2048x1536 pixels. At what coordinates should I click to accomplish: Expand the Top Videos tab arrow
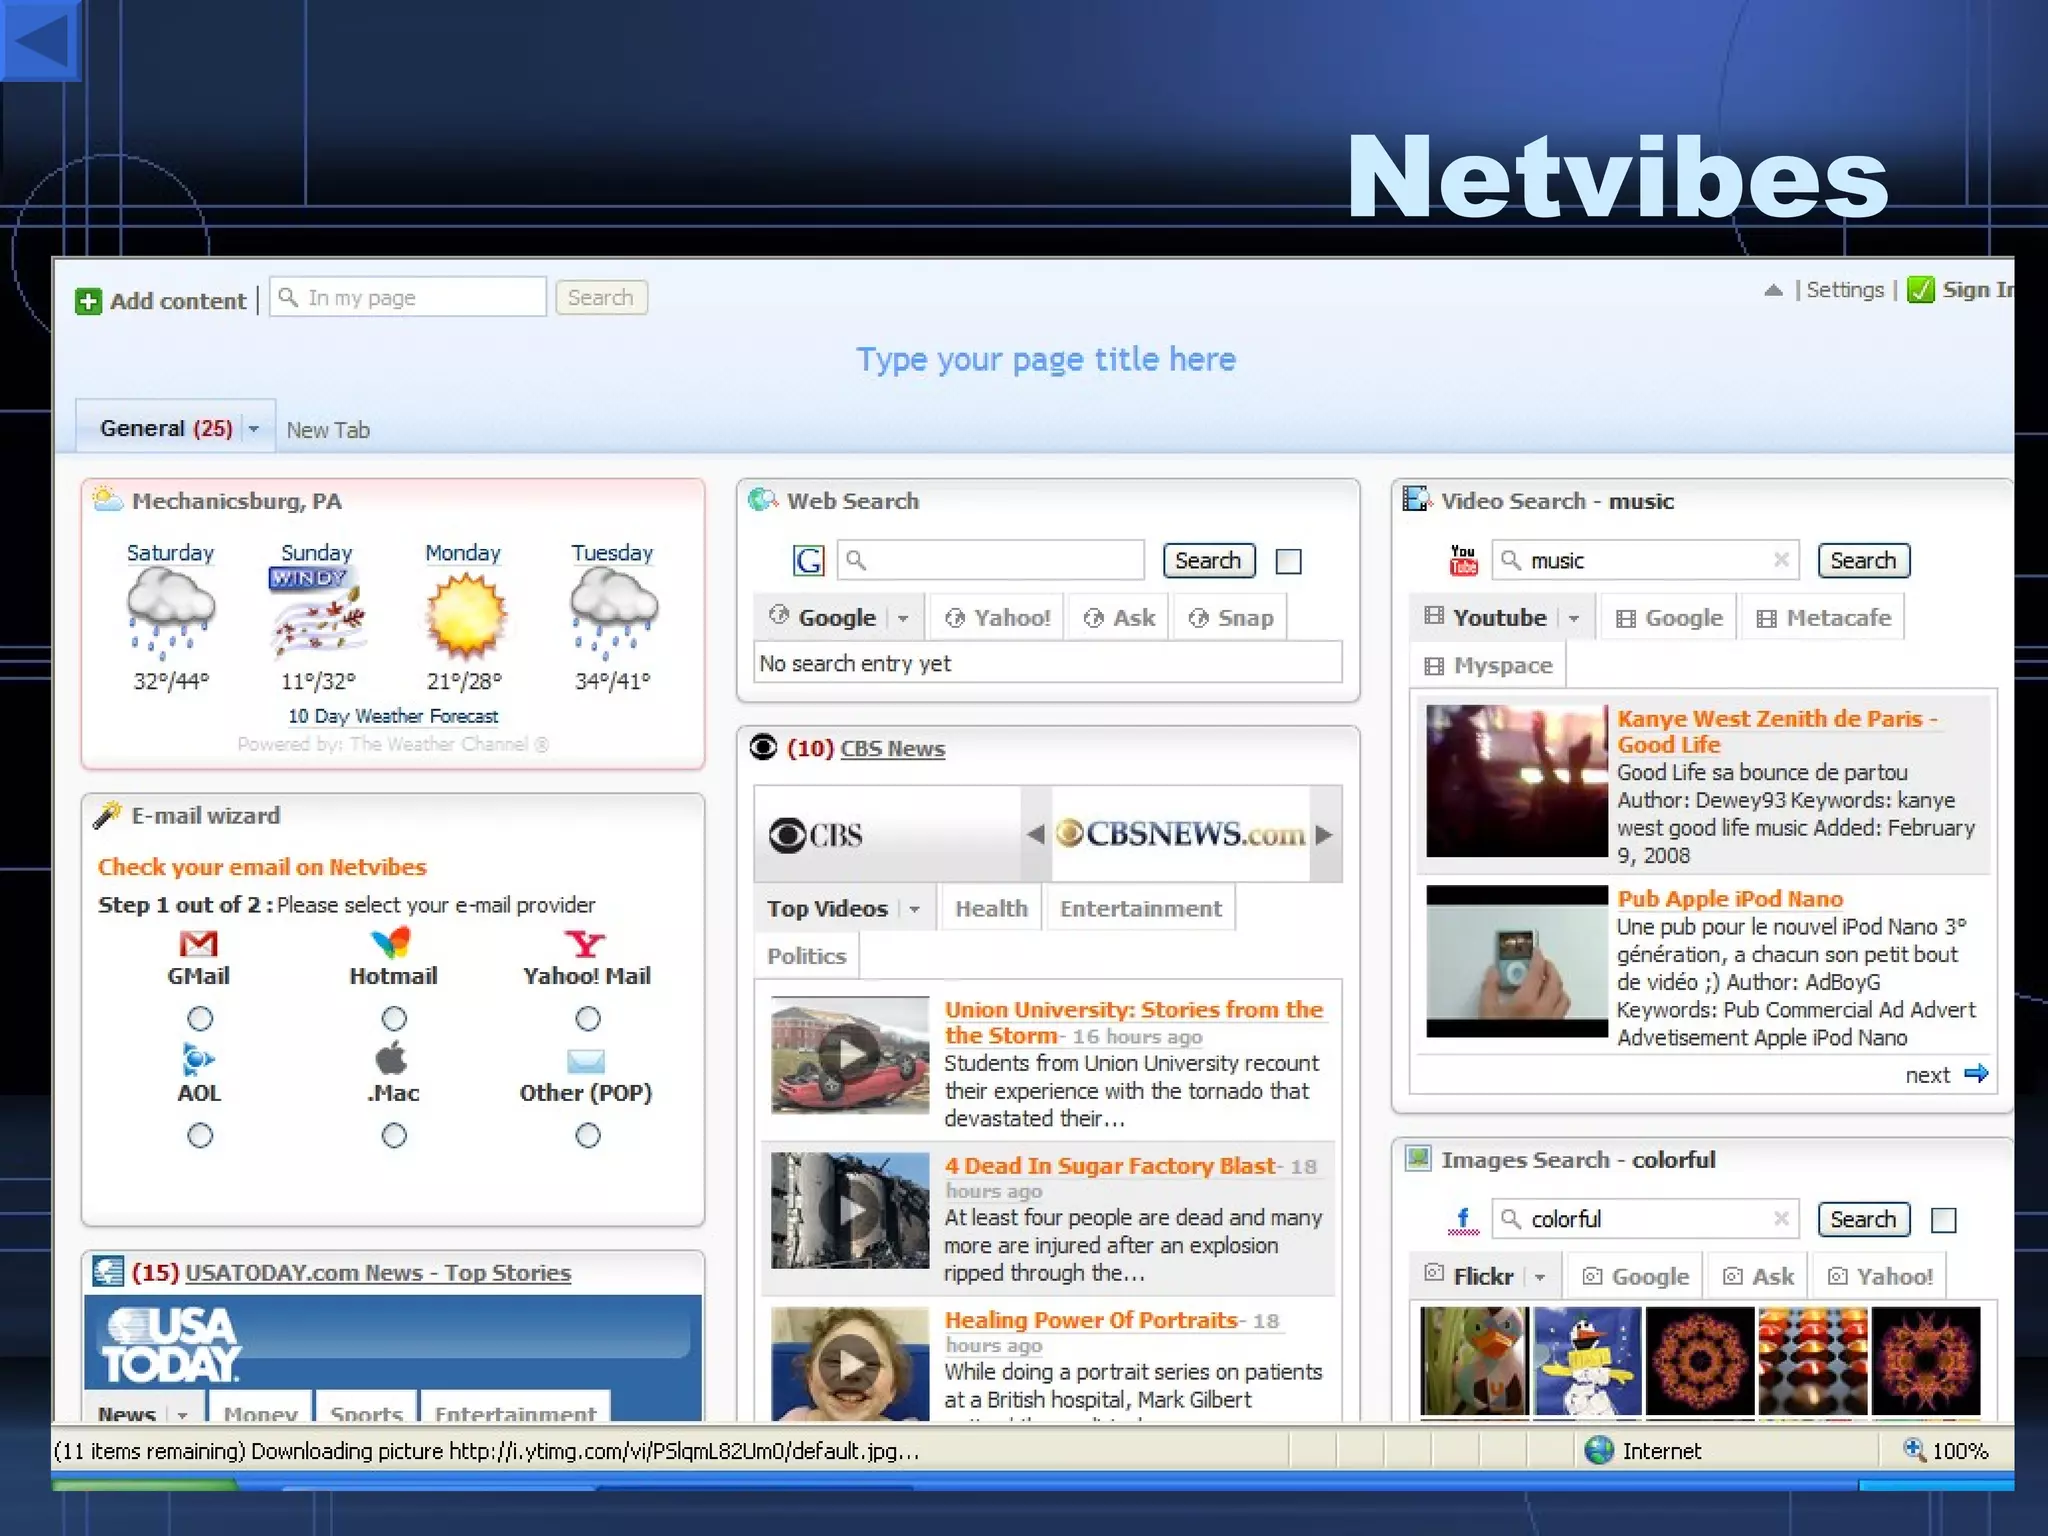pyautogui.click(x=914, y=909)
